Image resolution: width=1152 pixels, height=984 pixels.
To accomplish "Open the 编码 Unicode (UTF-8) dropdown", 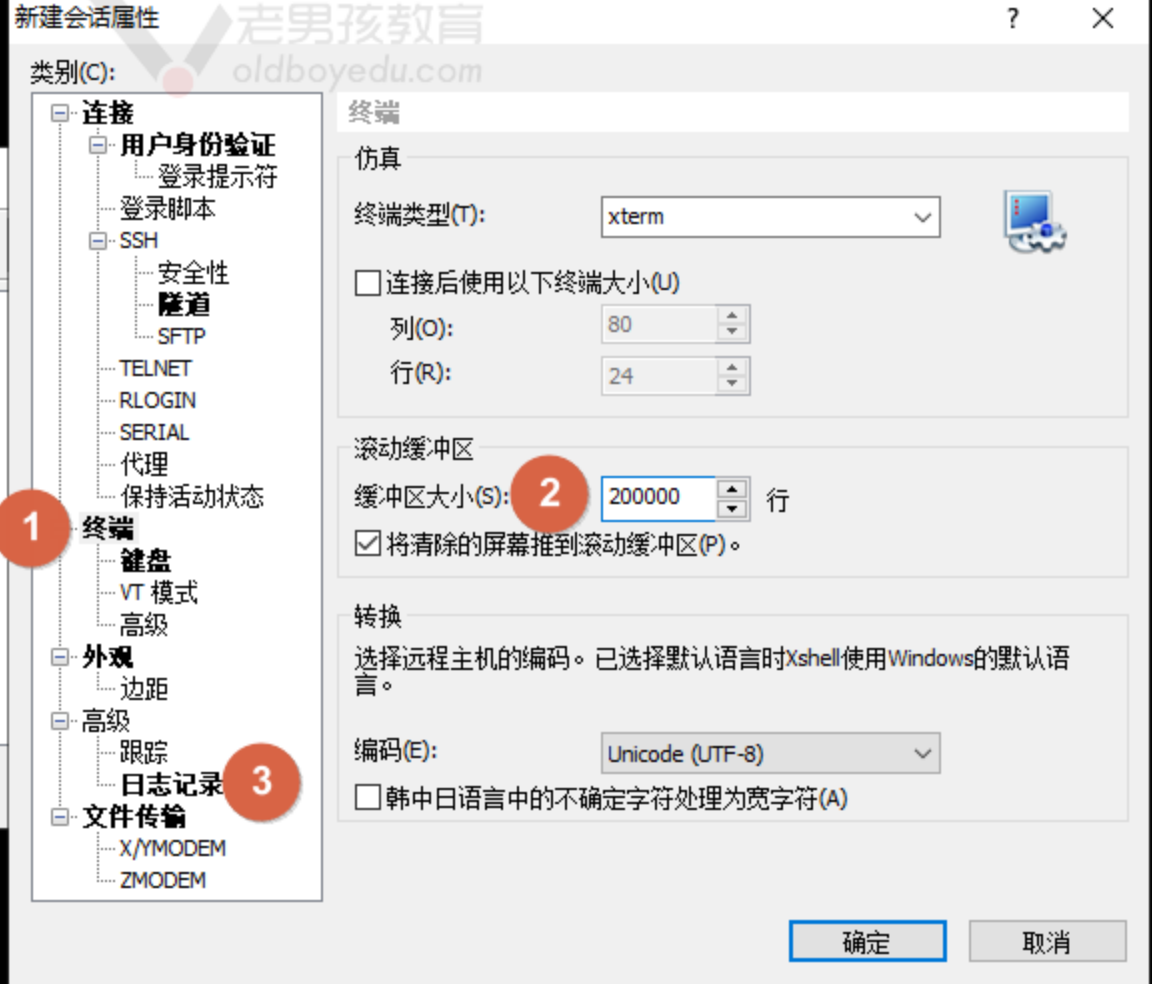I will click(x=770, y=754).
